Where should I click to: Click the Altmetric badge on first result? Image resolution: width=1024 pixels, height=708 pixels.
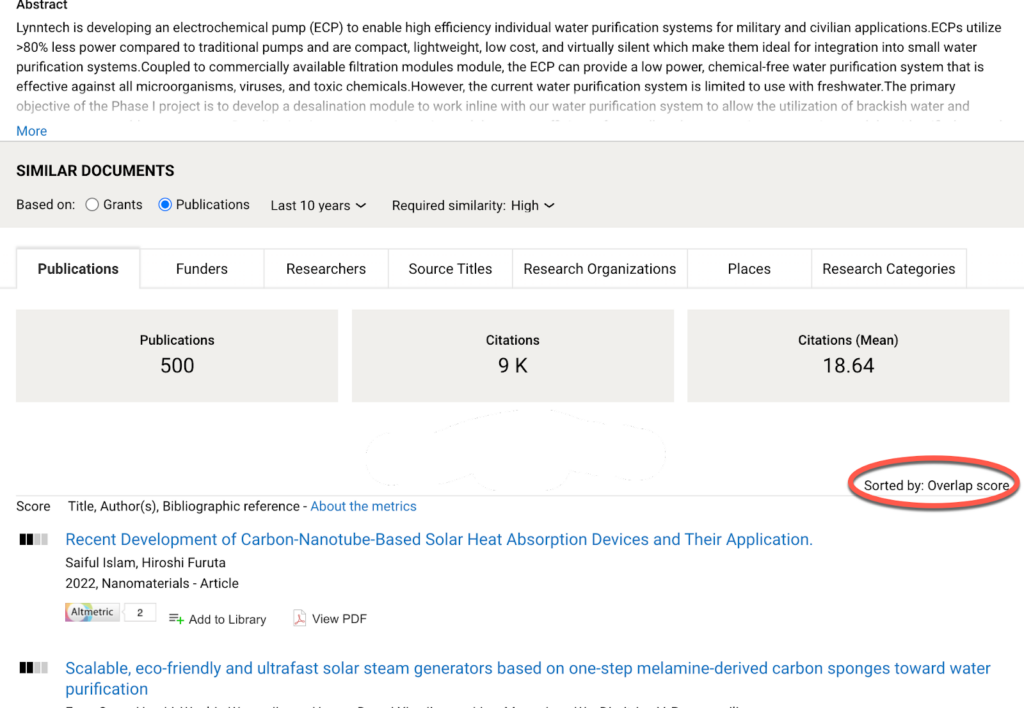[x=92, y=612]
